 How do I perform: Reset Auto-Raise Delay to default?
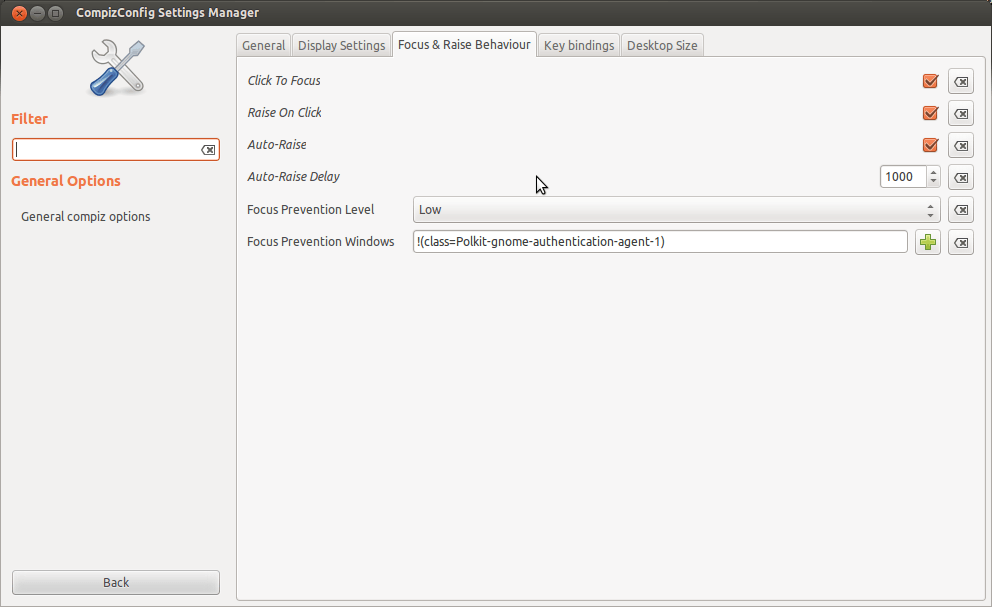[x=960, y=178]
